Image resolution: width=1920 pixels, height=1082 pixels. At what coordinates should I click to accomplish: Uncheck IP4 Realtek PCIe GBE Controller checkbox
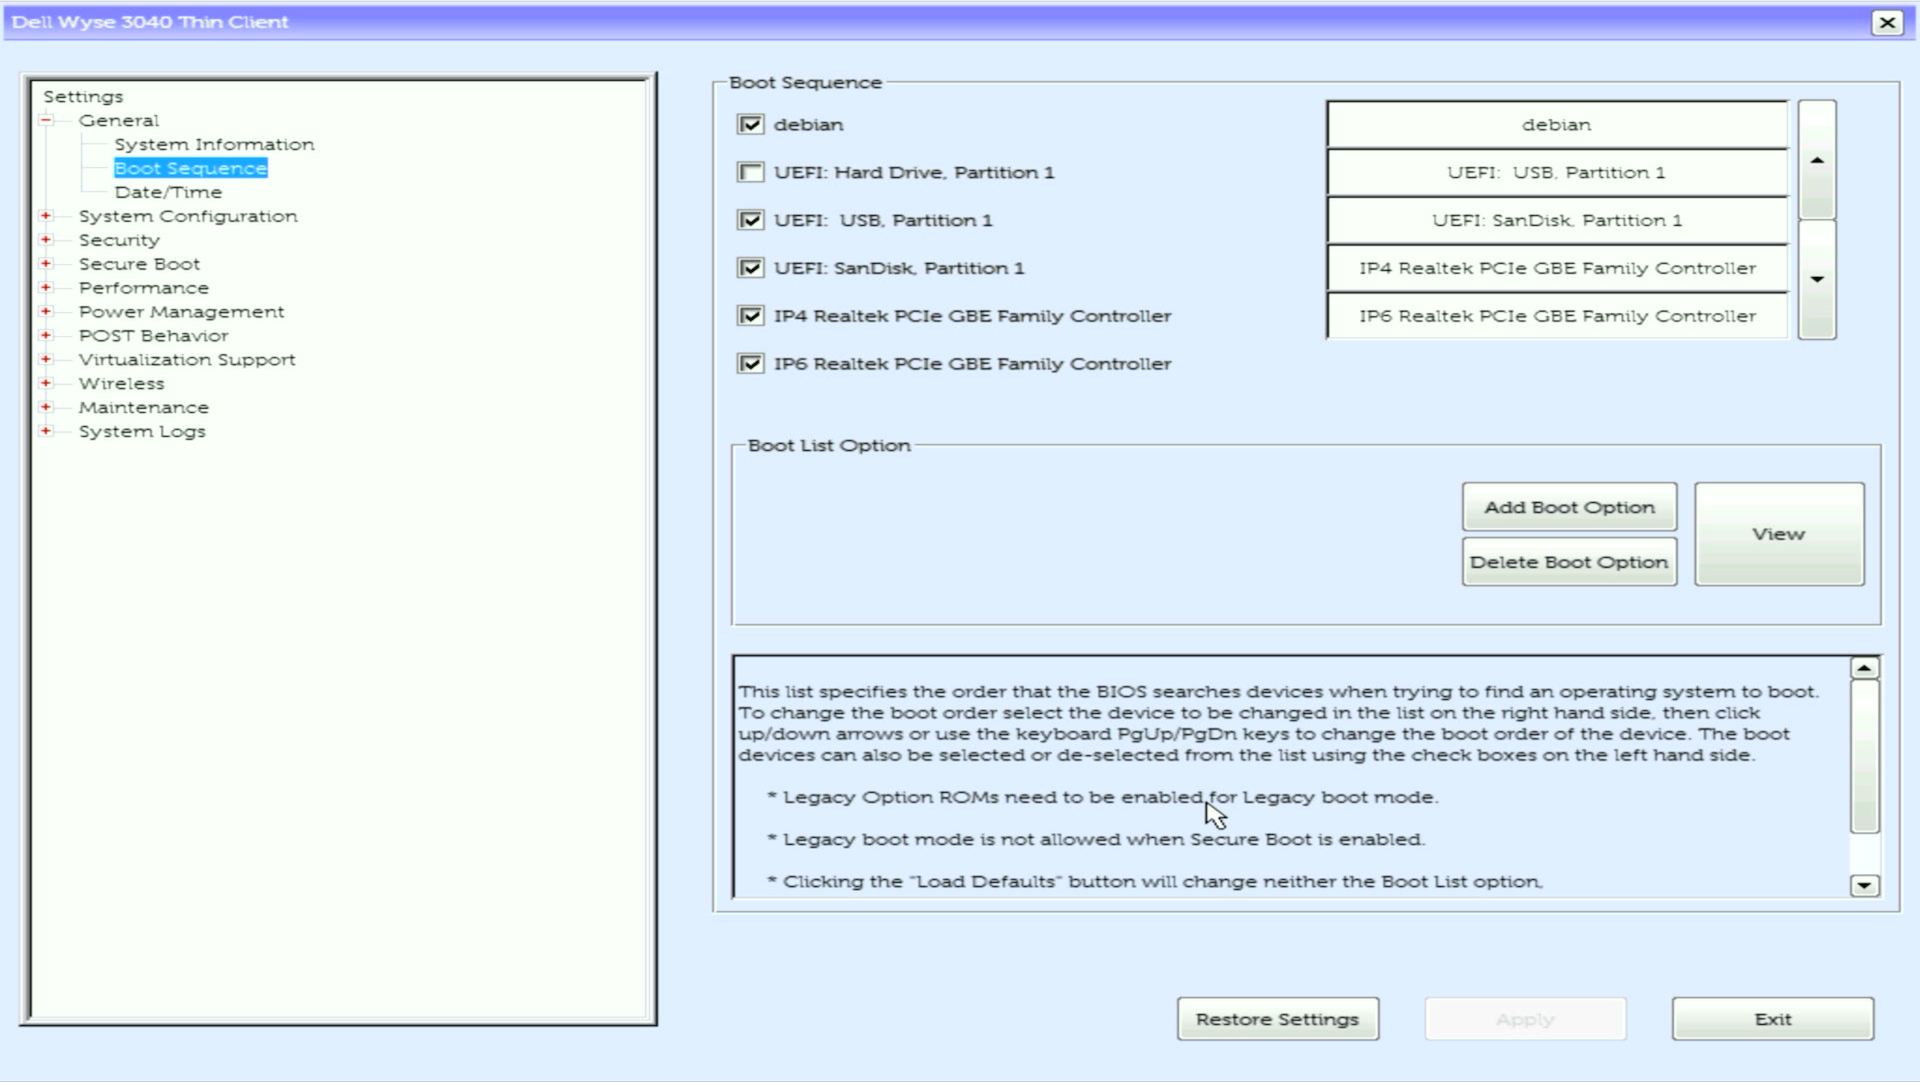coord(750,316)
